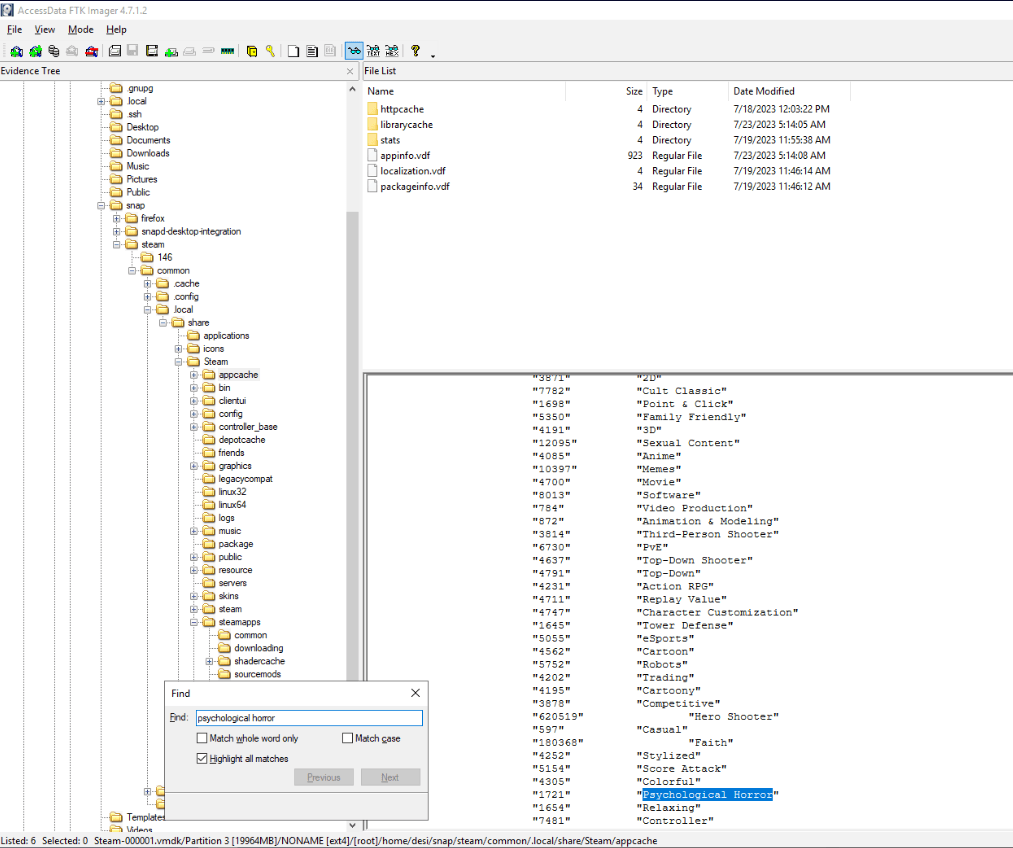Switch viewer to Hex mode icon
Viewport: 1013px width, 848px height.
coord(392,51)
